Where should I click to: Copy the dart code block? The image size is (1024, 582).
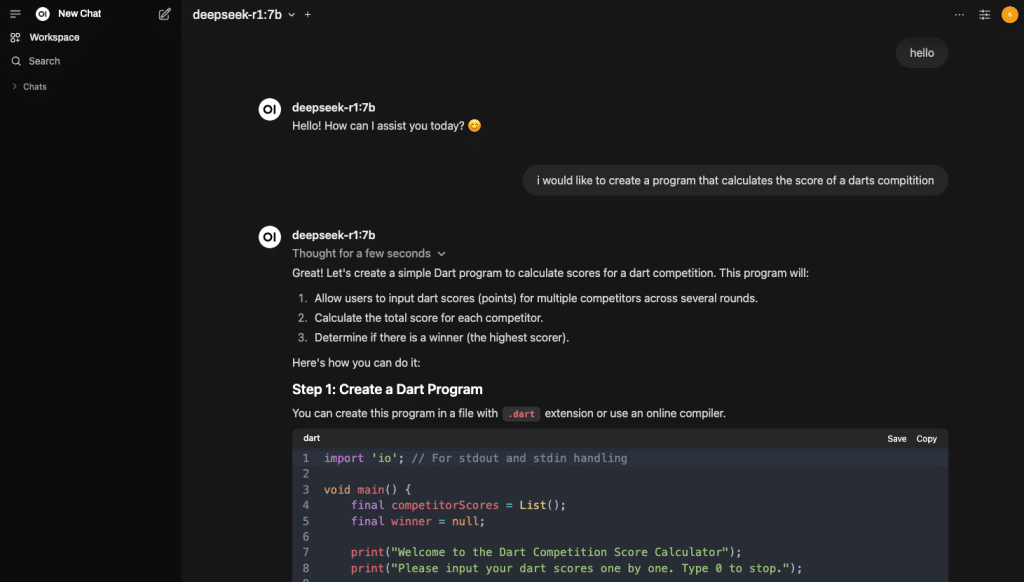(x=926, y=439)
